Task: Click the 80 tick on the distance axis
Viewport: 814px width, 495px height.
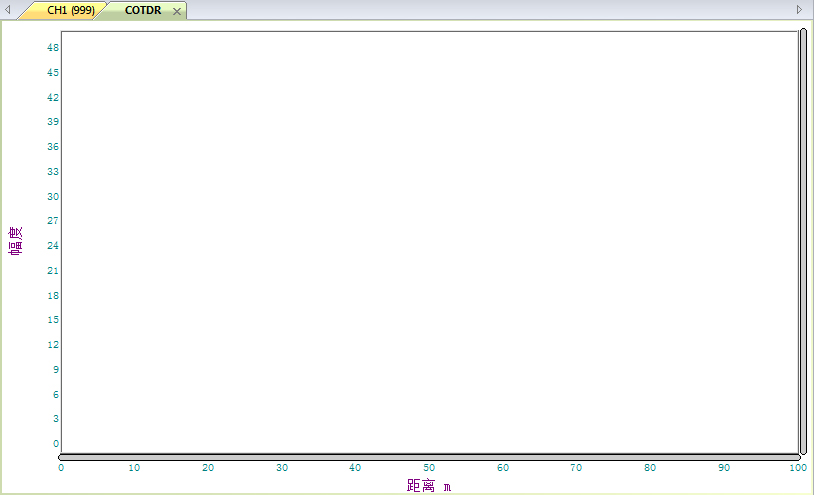Action: point(650,468)
